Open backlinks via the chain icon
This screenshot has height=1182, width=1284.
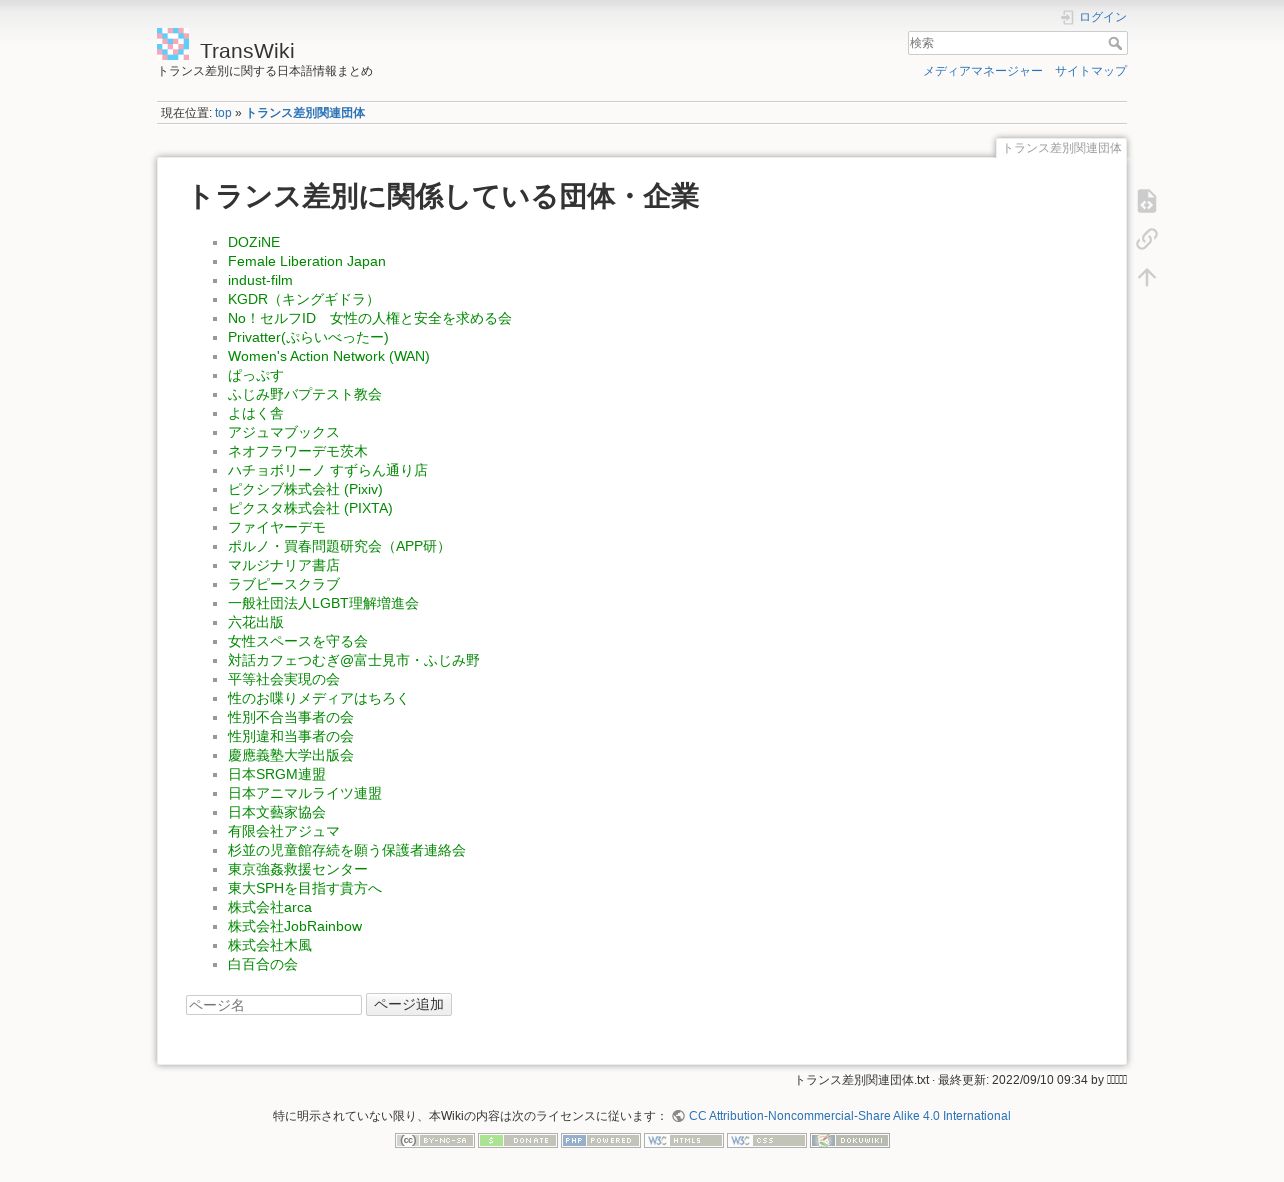(1147, 239)
